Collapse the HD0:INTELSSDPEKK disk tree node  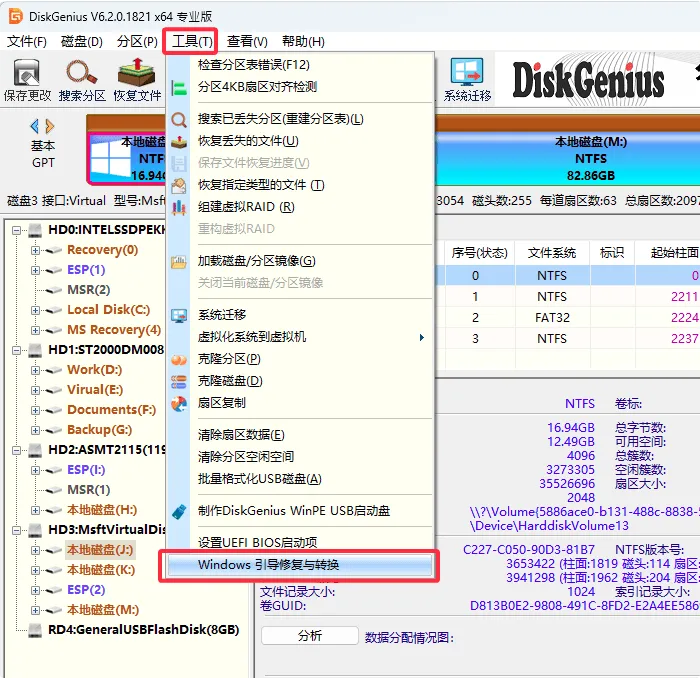coord(17,230)
